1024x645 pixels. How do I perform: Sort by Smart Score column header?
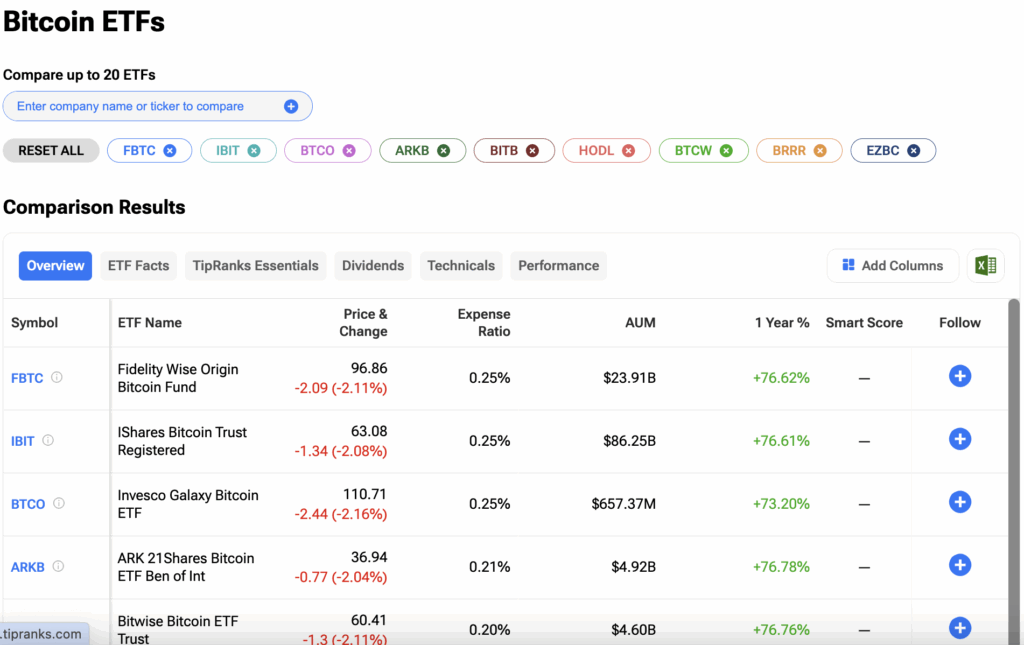[864, 322]
